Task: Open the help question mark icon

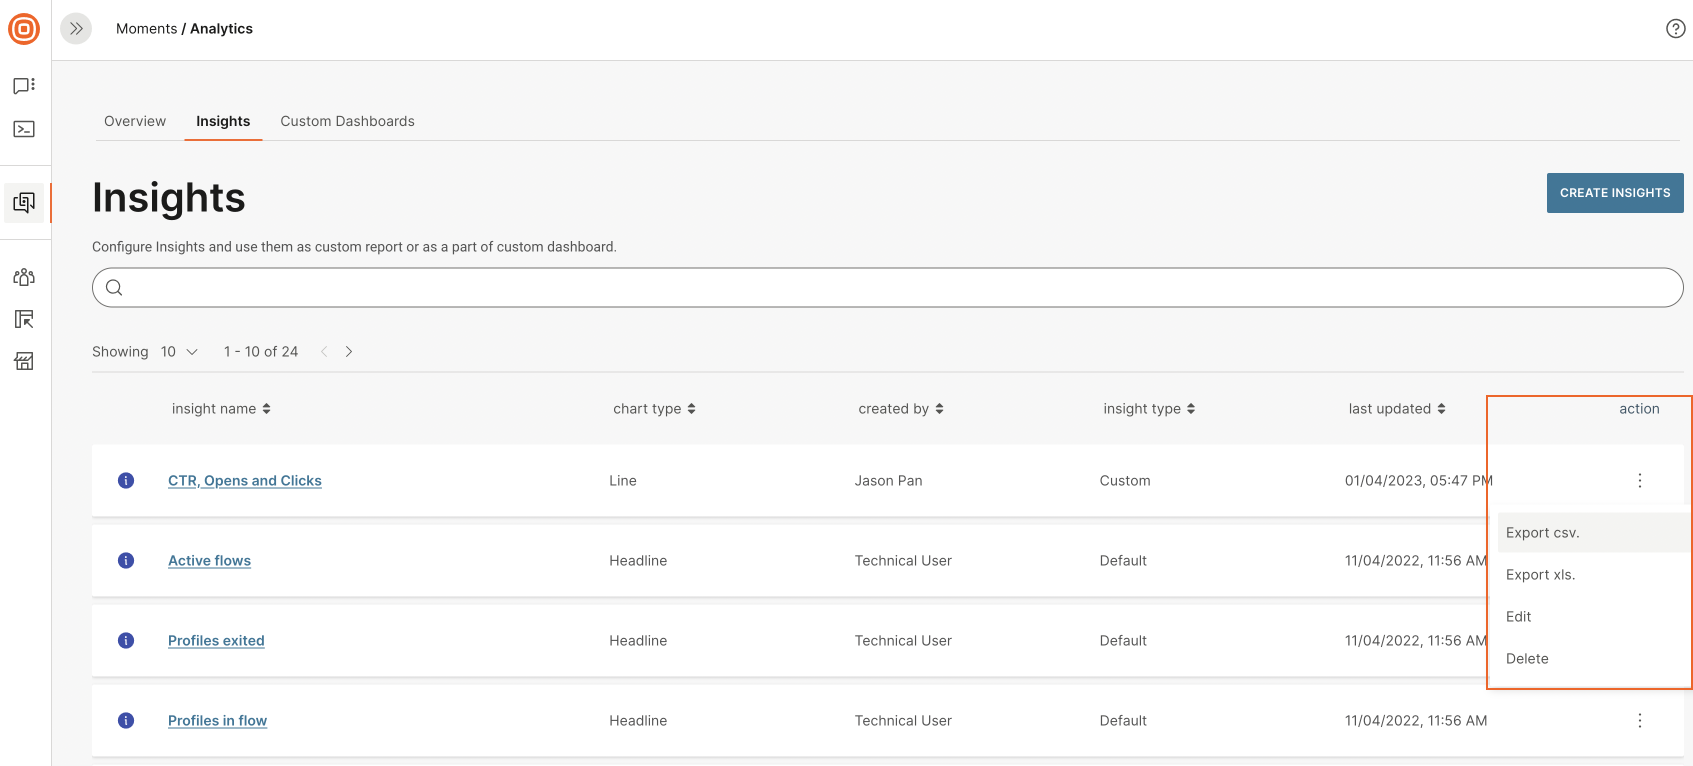Action: point(1675,29)
